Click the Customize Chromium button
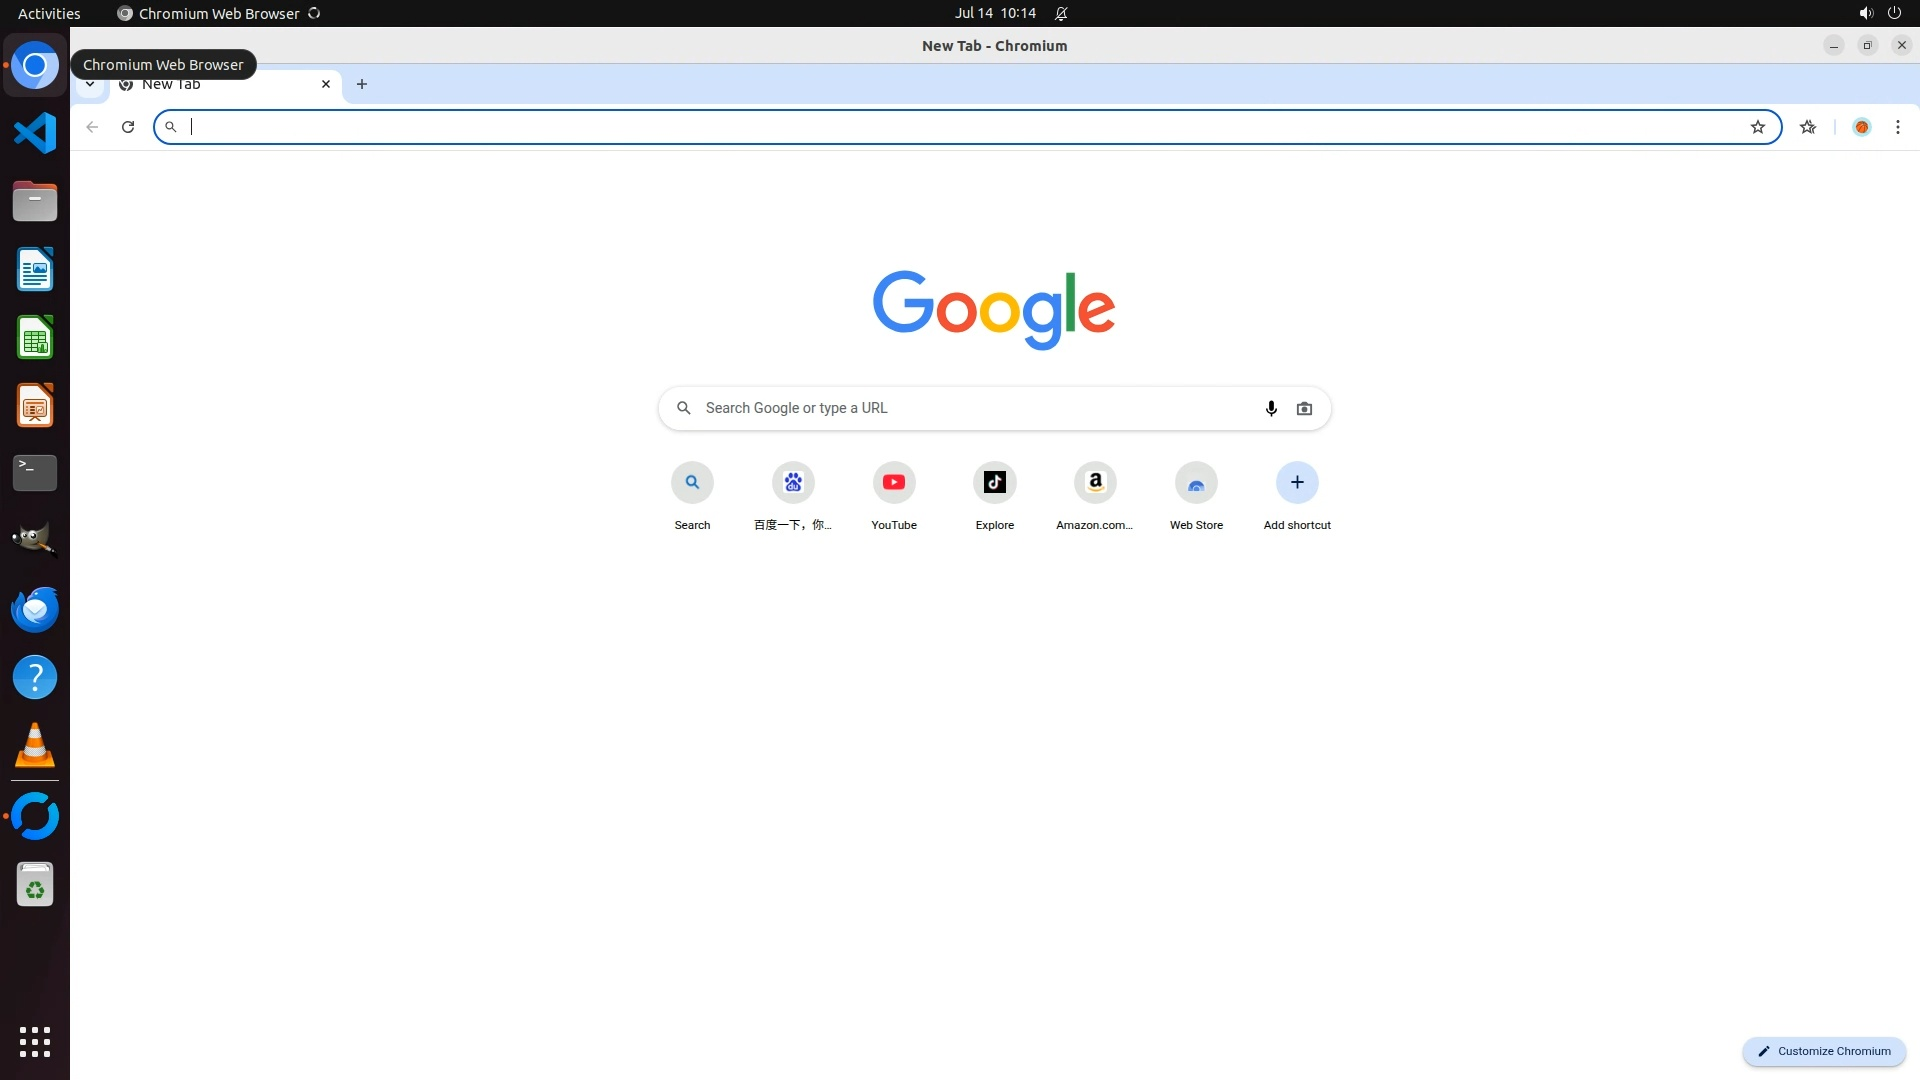This screenshot has width=1920, height=1080. click(1824, 1051)
